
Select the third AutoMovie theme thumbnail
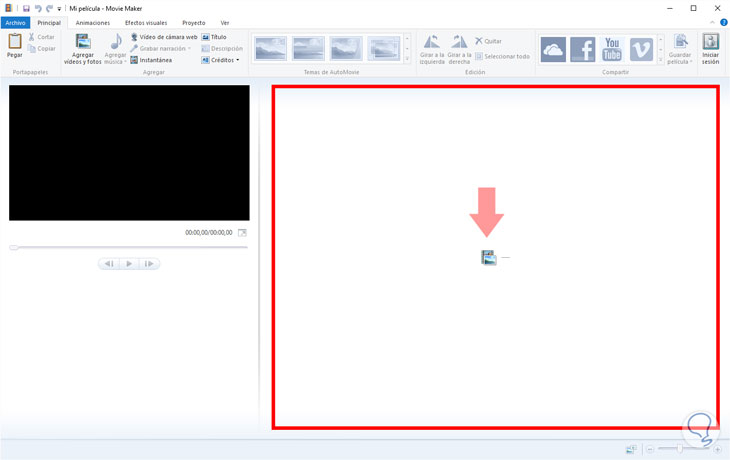346,48
